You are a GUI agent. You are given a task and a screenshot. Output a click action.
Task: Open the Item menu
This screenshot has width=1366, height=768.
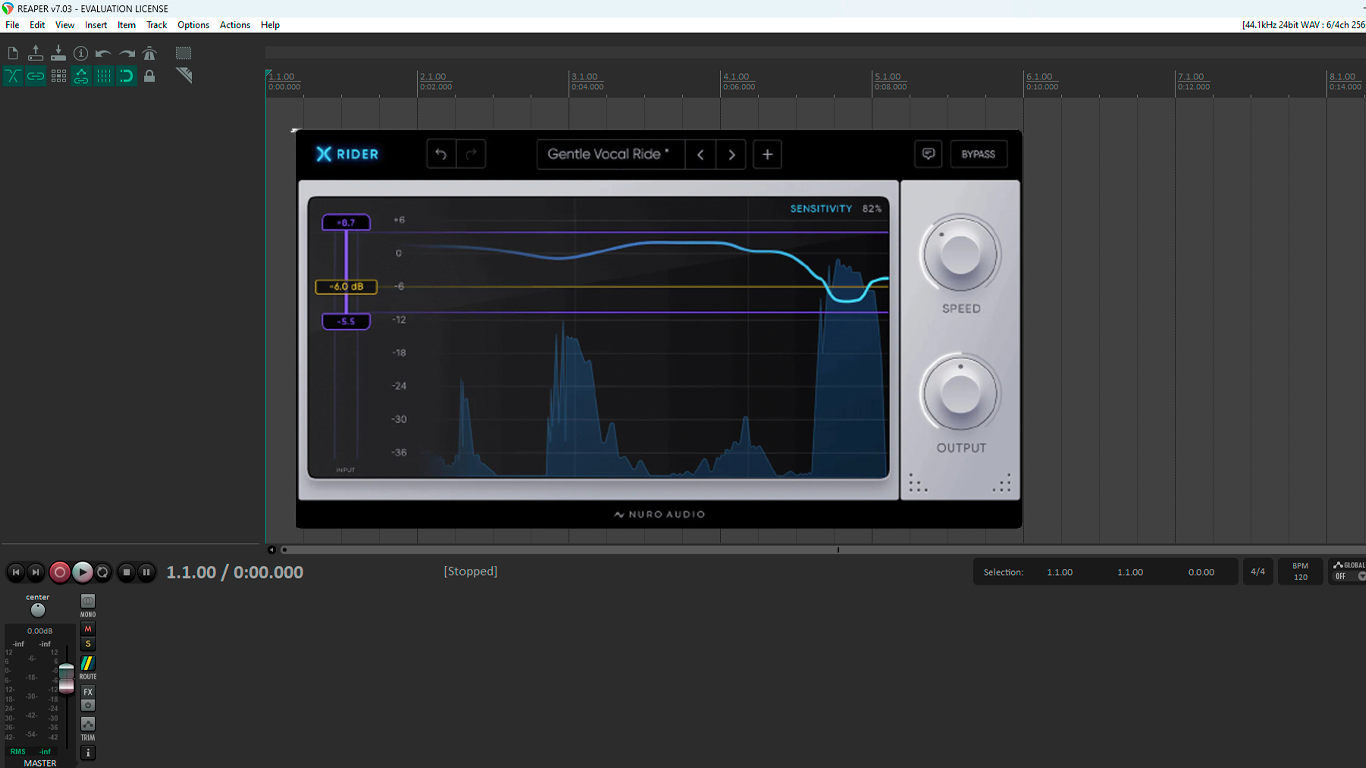[127, 25]
